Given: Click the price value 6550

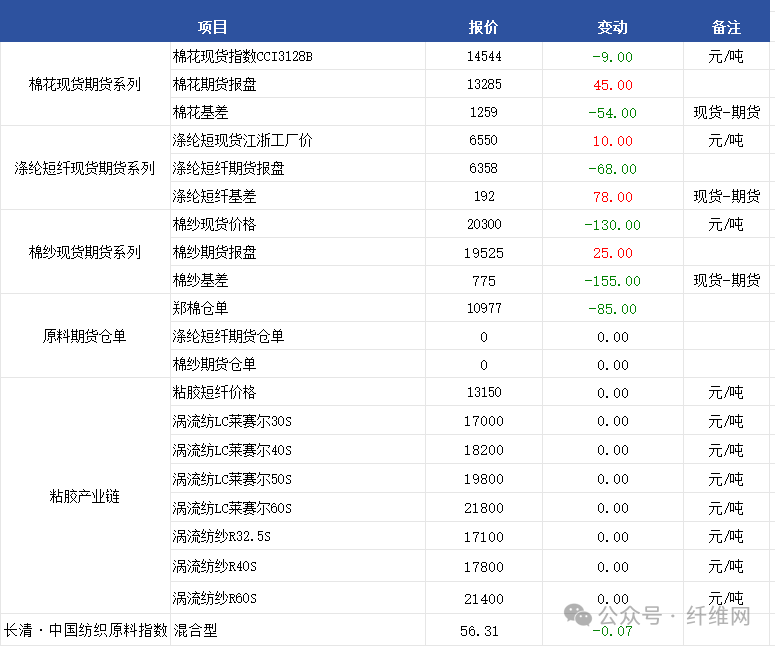Looking at the screenshot, I should point(484,140).
